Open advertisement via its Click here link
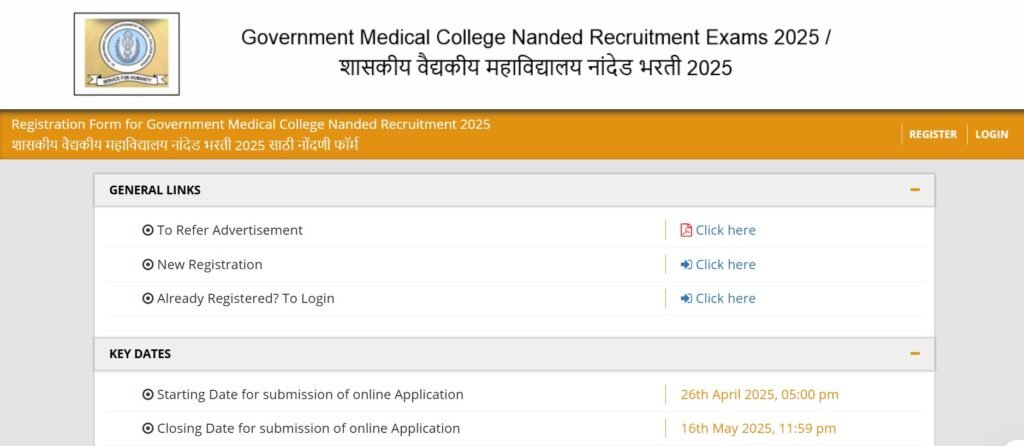1024x446 pixels. coord(725,230)
